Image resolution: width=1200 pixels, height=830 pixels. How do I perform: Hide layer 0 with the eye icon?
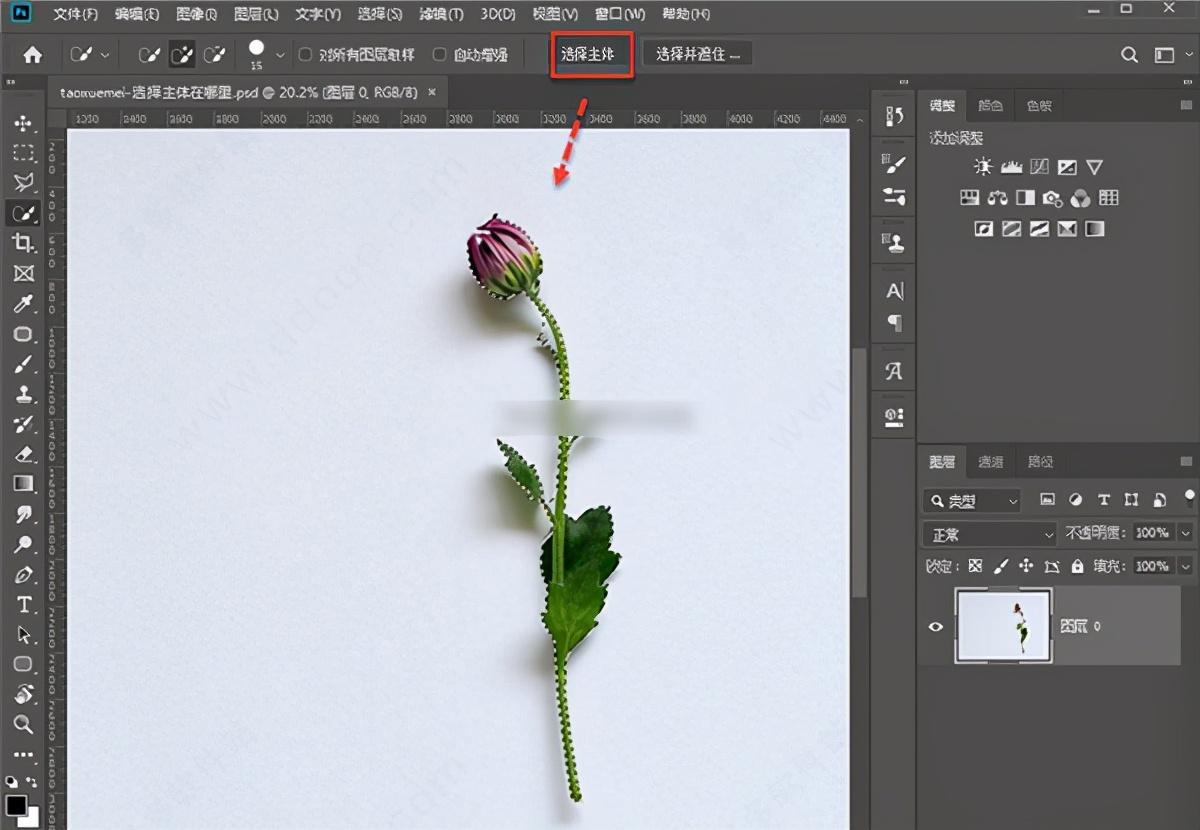point(936,626)
